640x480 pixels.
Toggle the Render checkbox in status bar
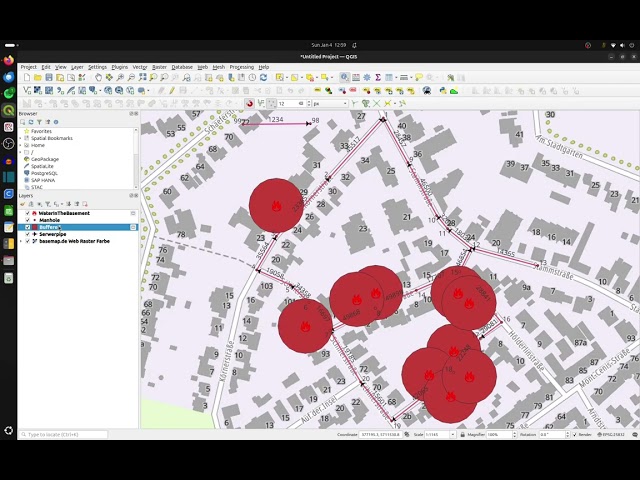tap(575, 435)
